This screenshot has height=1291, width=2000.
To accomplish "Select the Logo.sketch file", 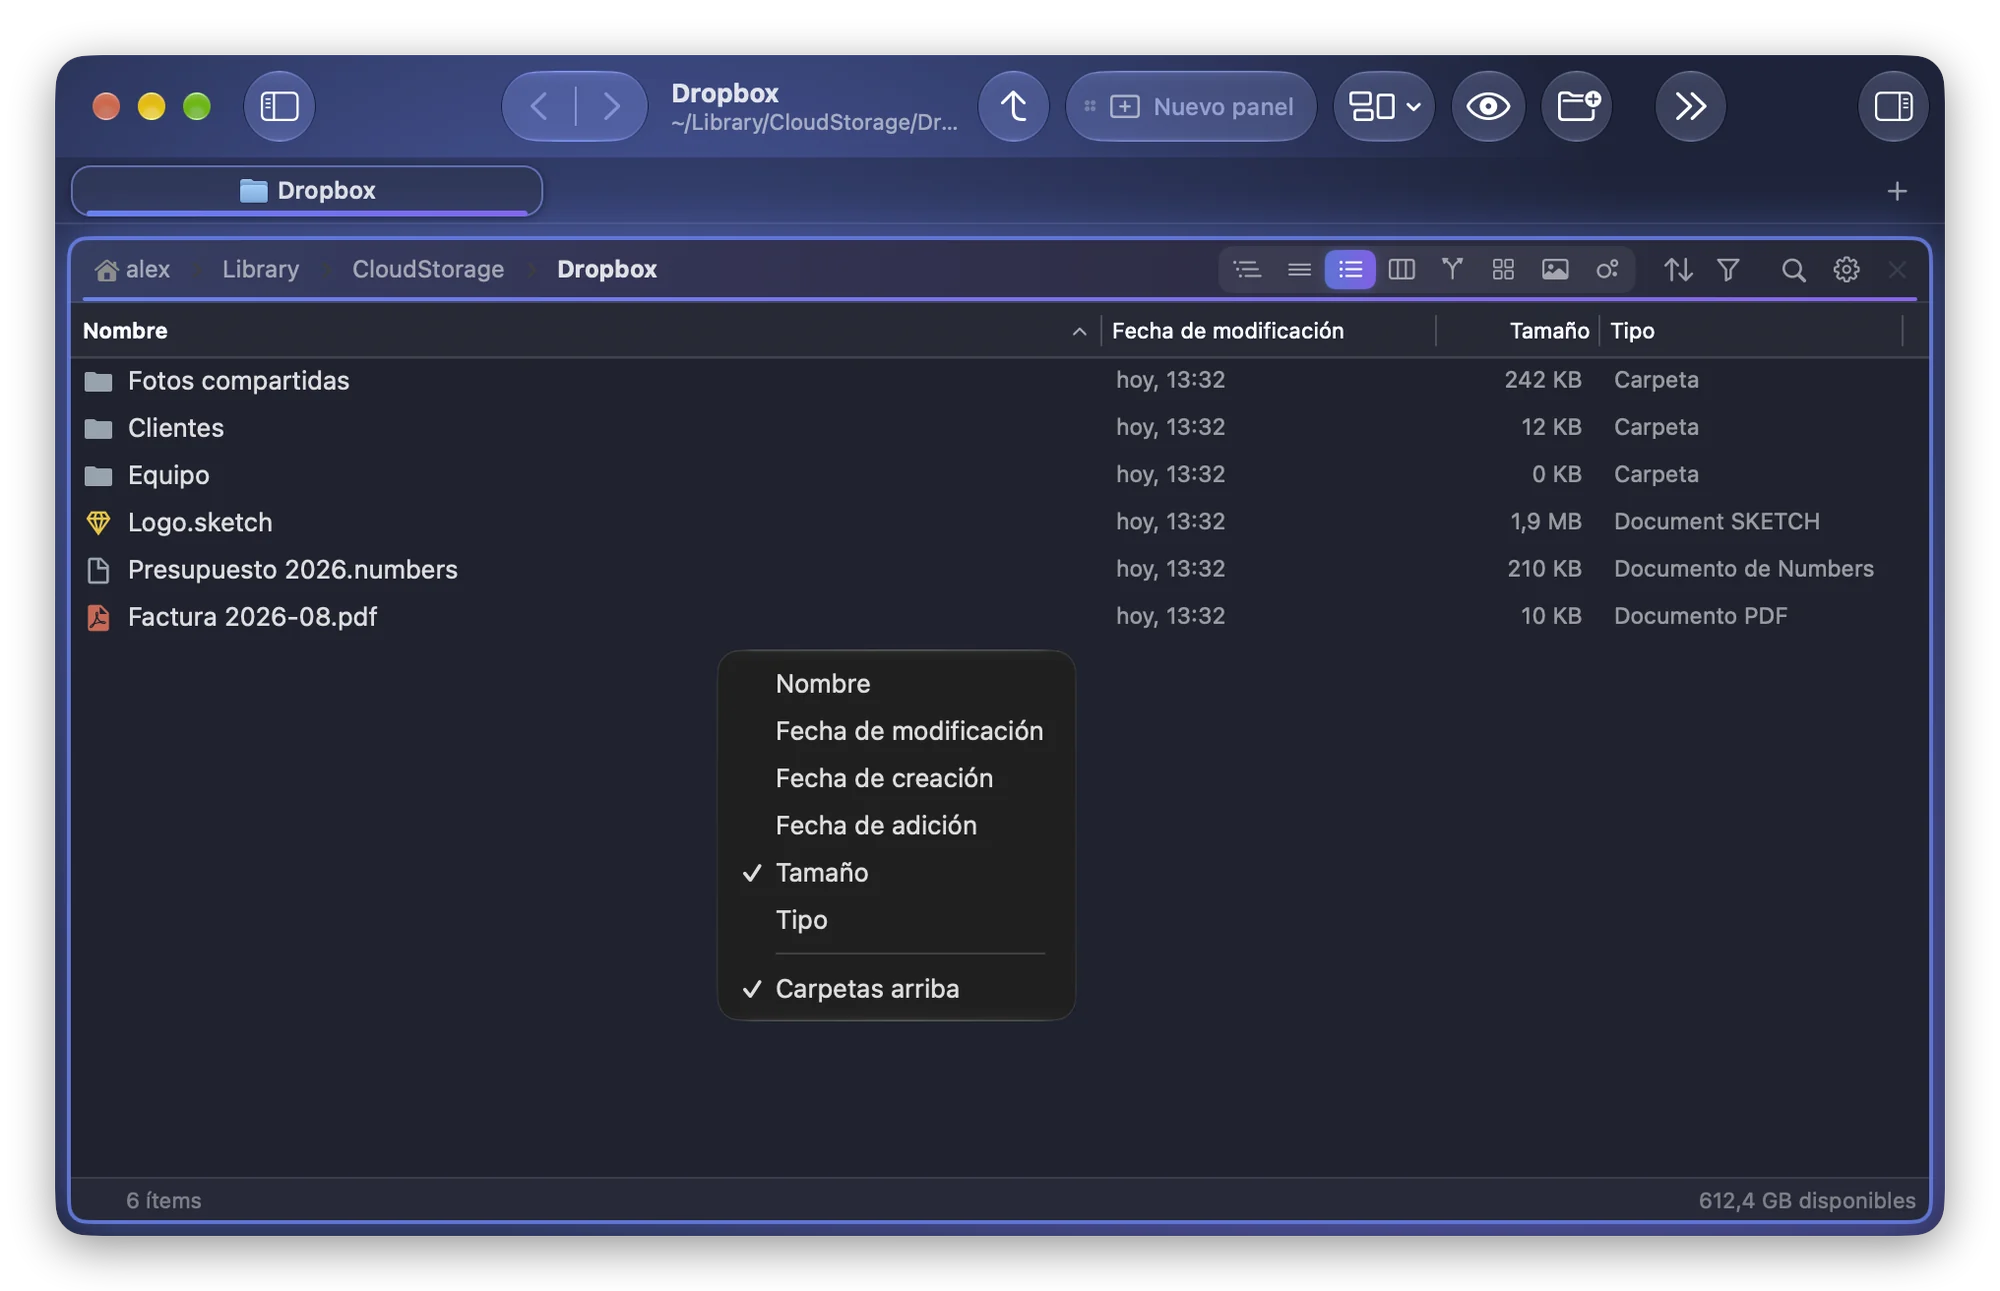I will coord(1000,522).
